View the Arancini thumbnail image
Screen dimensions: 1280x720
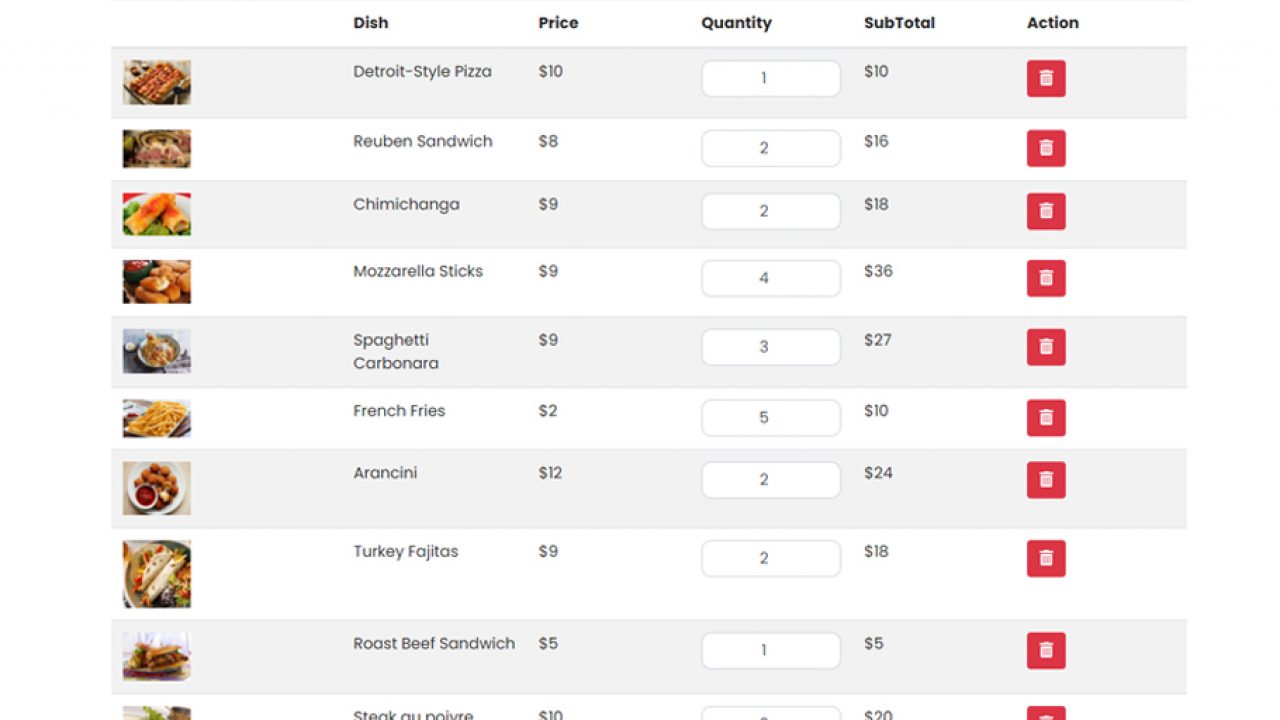(157, 488)
